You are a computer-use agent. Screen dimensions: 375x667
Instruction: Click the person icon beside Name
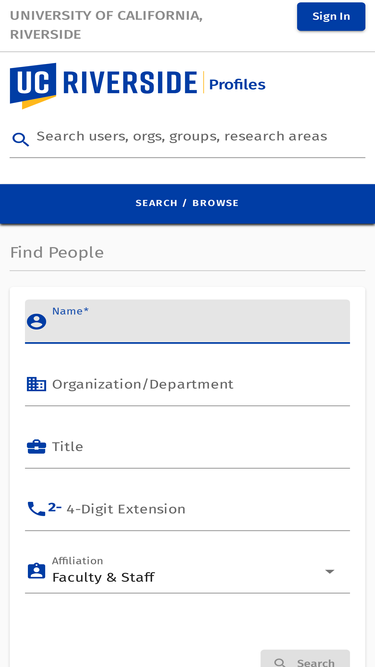click(x=37, y=322)
